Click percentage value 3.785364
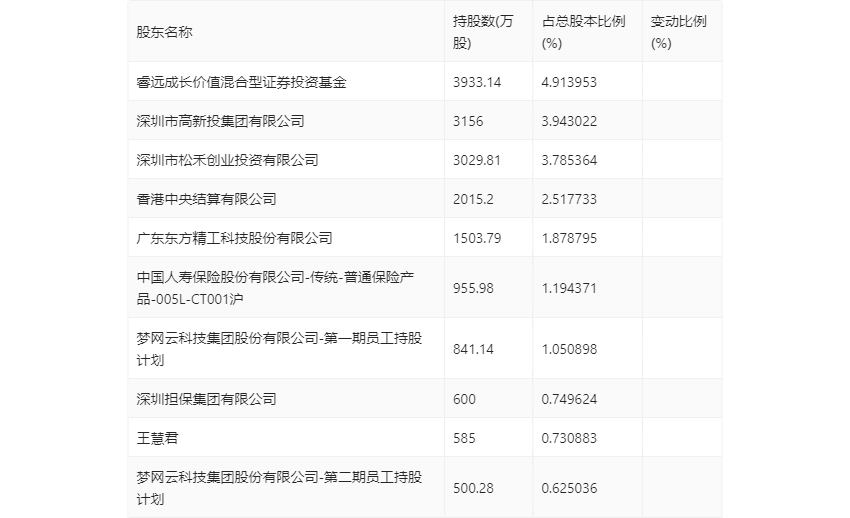This screenshot has height=518, width=850. (x=569, y=160)
